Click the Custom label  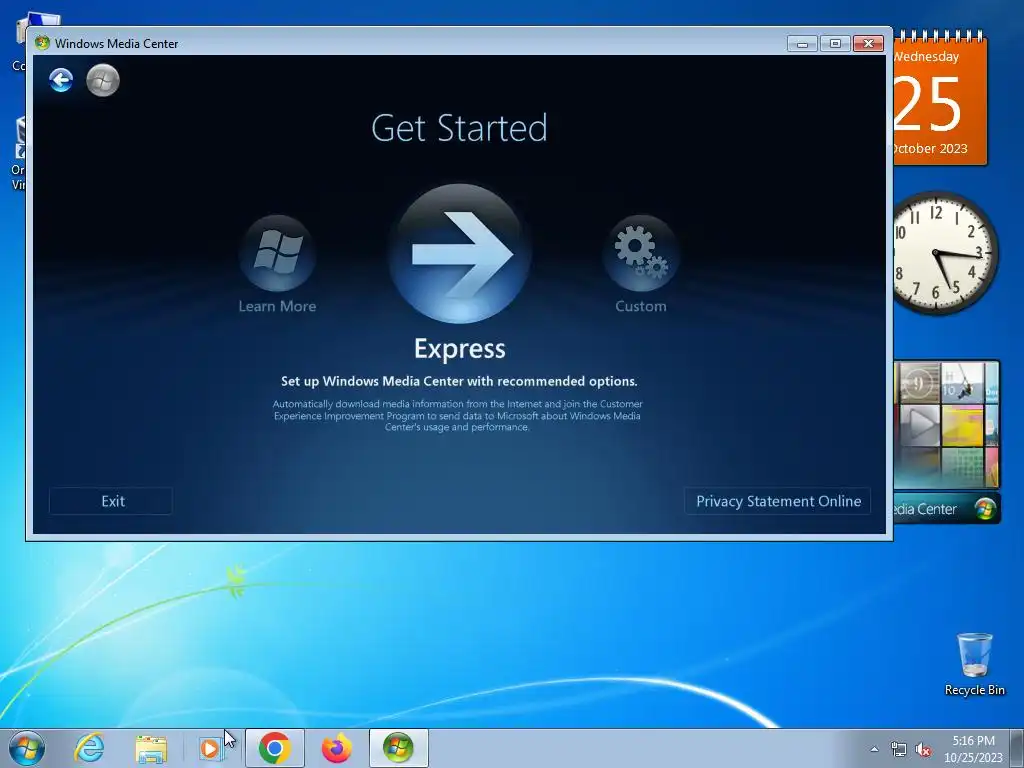click(x=641, y=306)
